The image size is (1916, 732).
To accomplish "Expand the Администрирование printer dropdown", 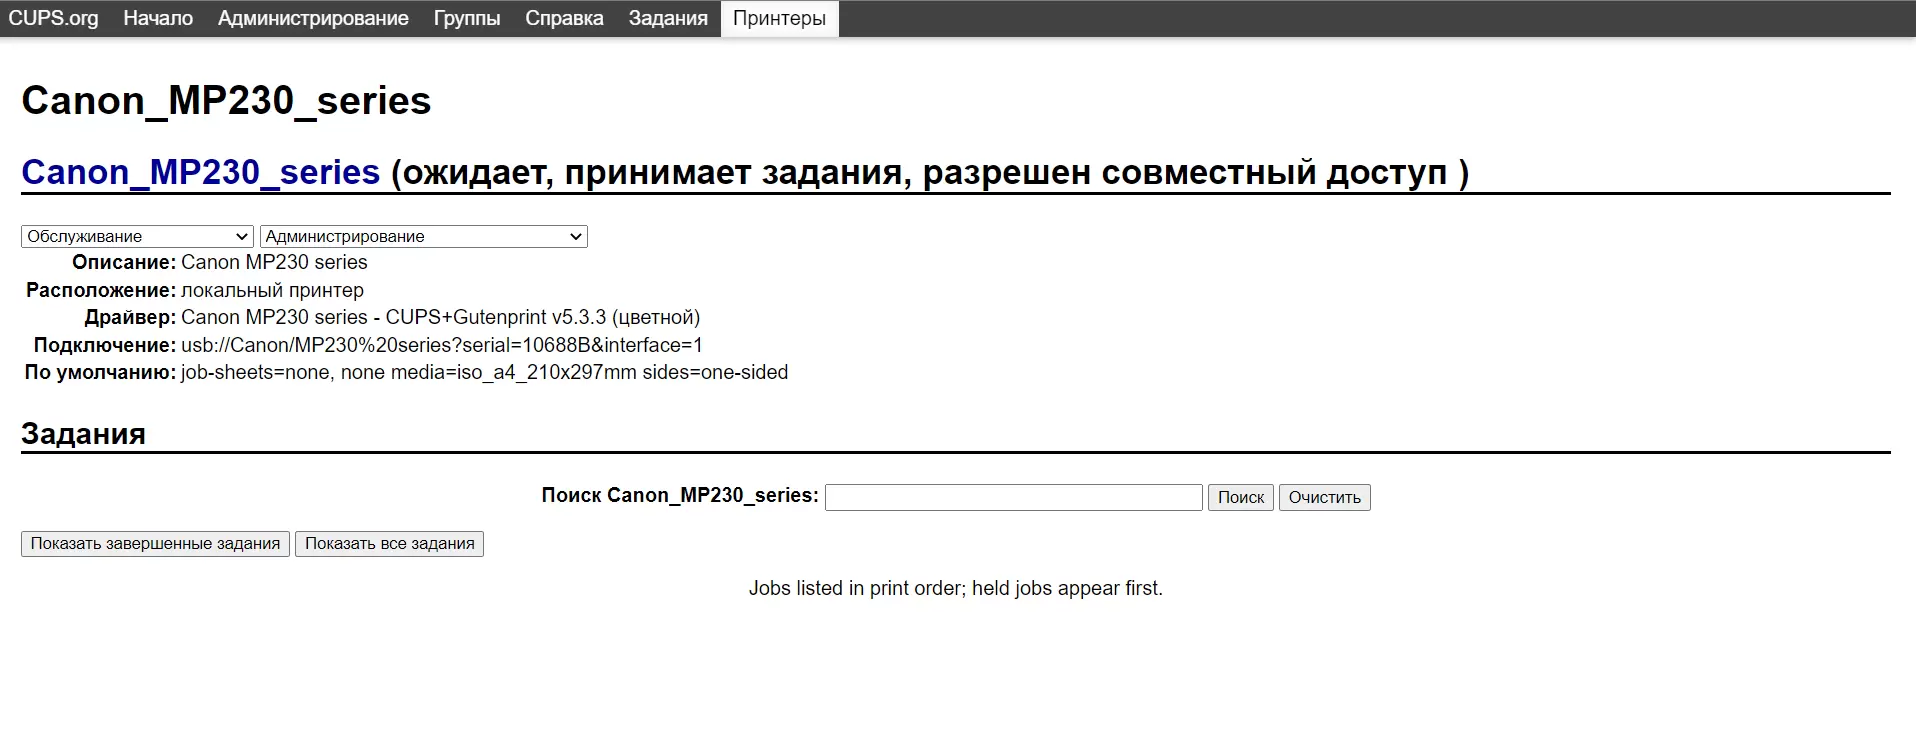I will point(423,236).
